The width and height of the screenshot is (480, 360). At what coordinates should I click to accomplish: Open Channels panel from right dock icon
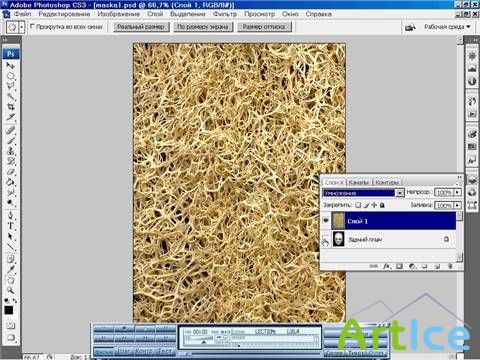point(472,192)
